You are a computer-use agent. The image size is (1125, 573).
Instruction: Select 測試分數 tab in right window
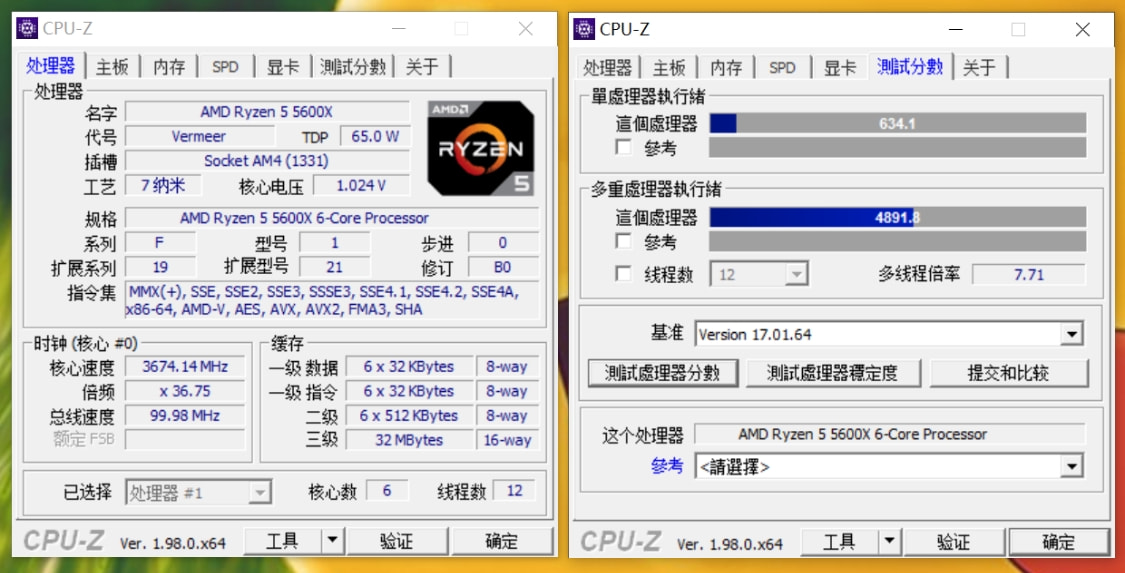(x=910, y=66)
